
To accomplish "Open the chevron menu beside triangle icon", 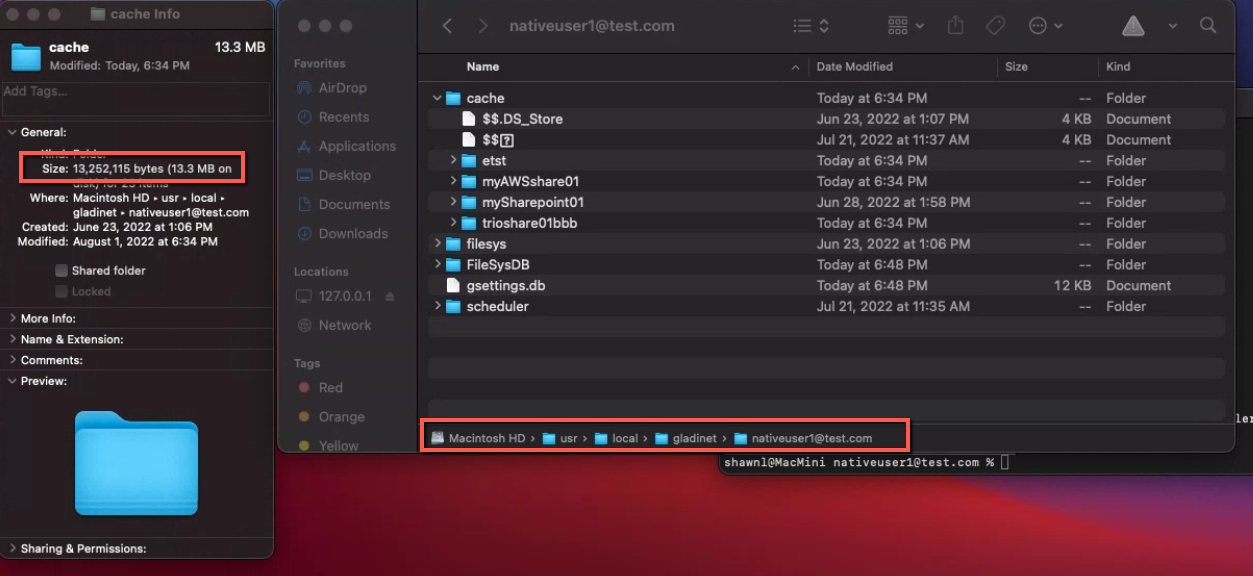I will point(1173,26).
